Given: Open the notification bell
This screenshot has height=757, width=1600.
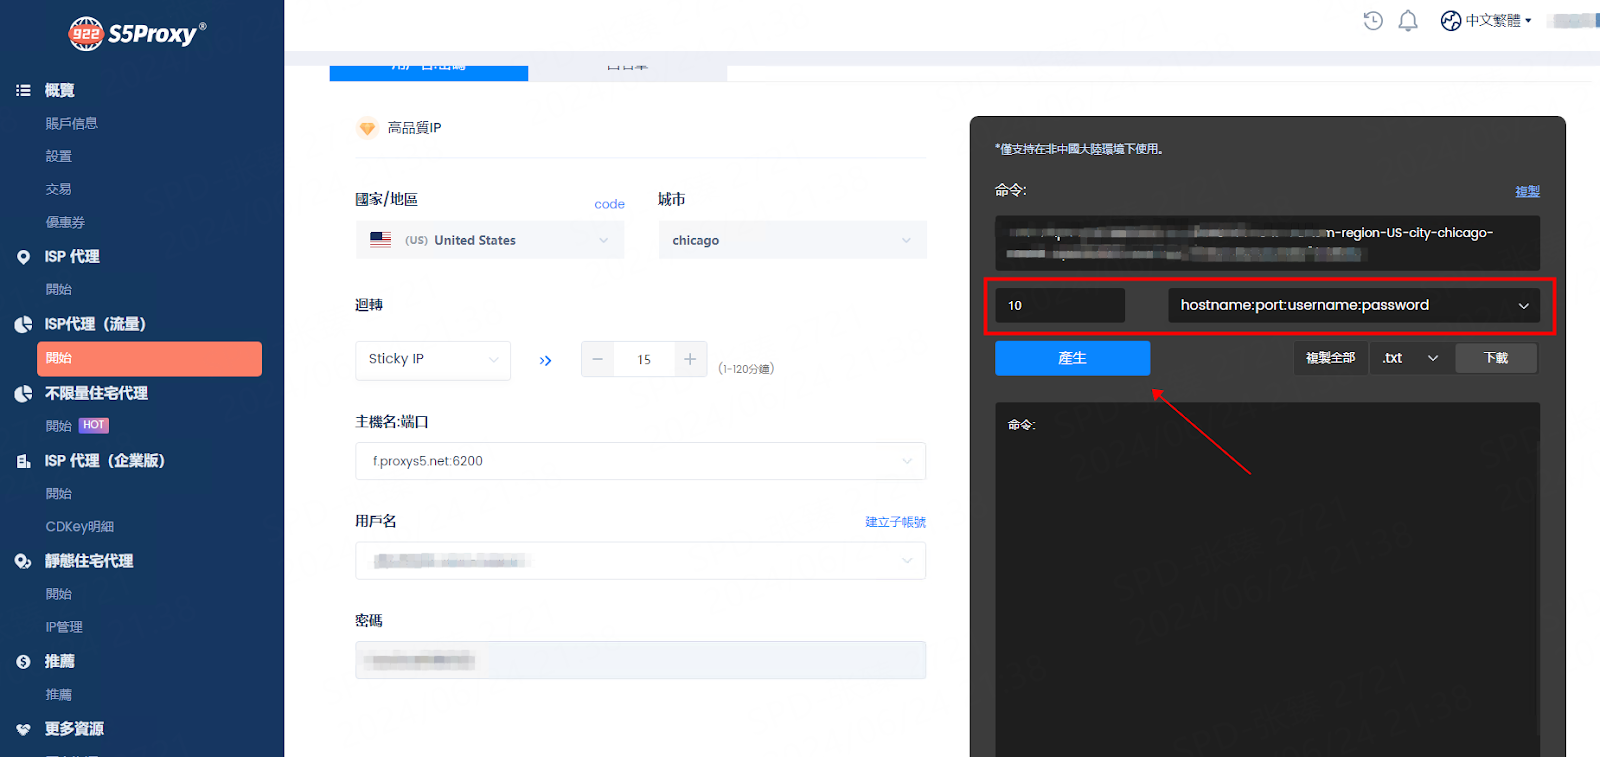Looking at the screenshot, I should 1408,21.
